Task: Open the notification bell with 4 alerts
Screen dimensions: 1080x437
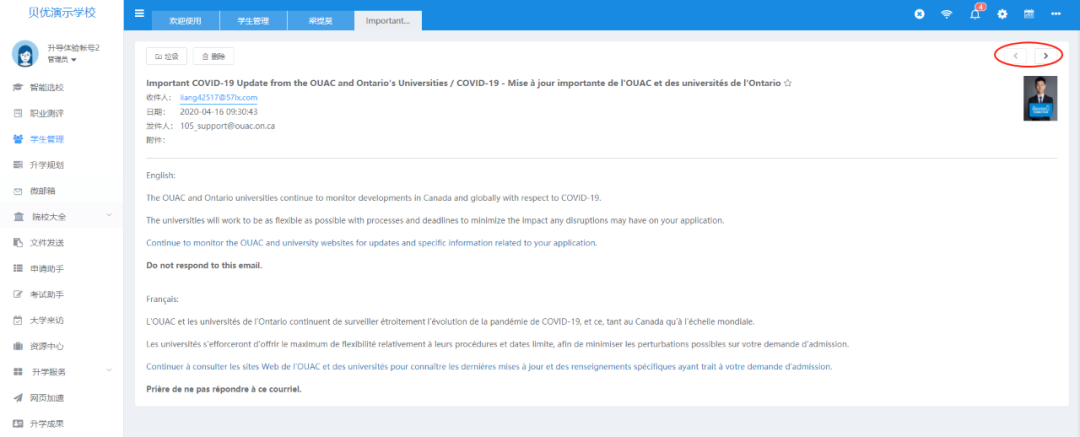Action: tap(975, 14)
